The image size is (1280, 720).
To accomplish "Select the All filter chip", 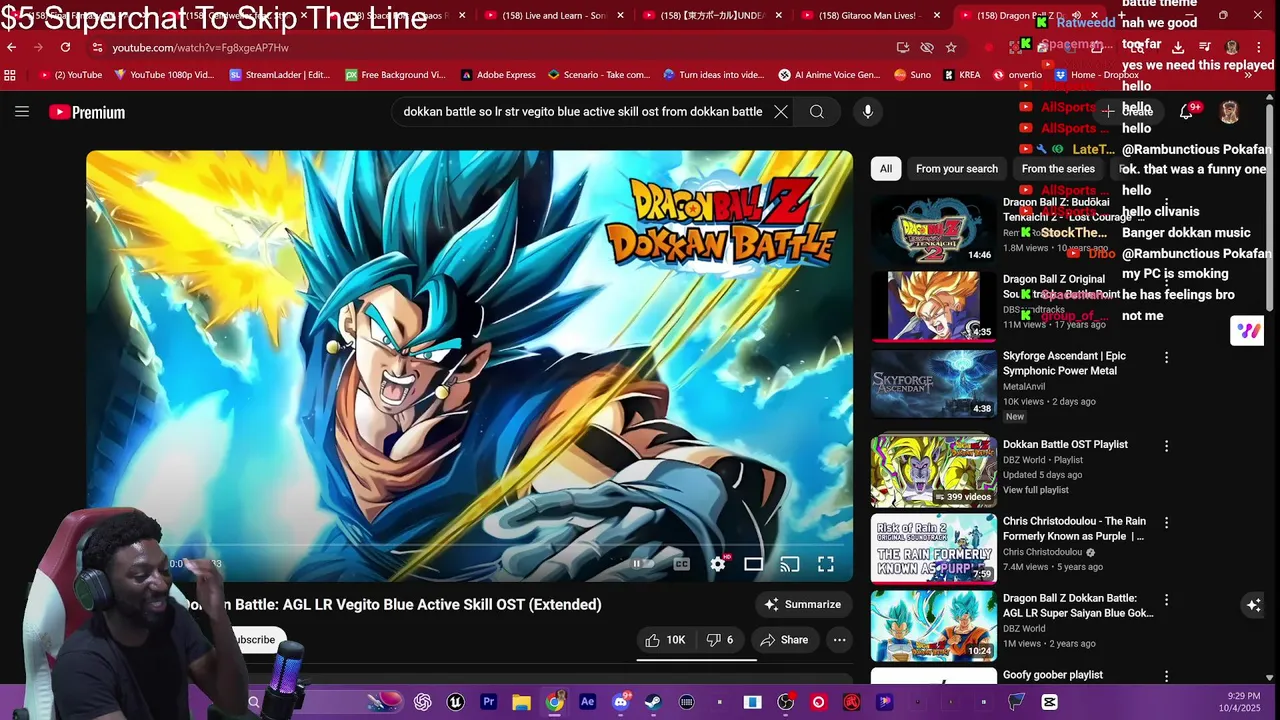I will [x=886, y=169].
